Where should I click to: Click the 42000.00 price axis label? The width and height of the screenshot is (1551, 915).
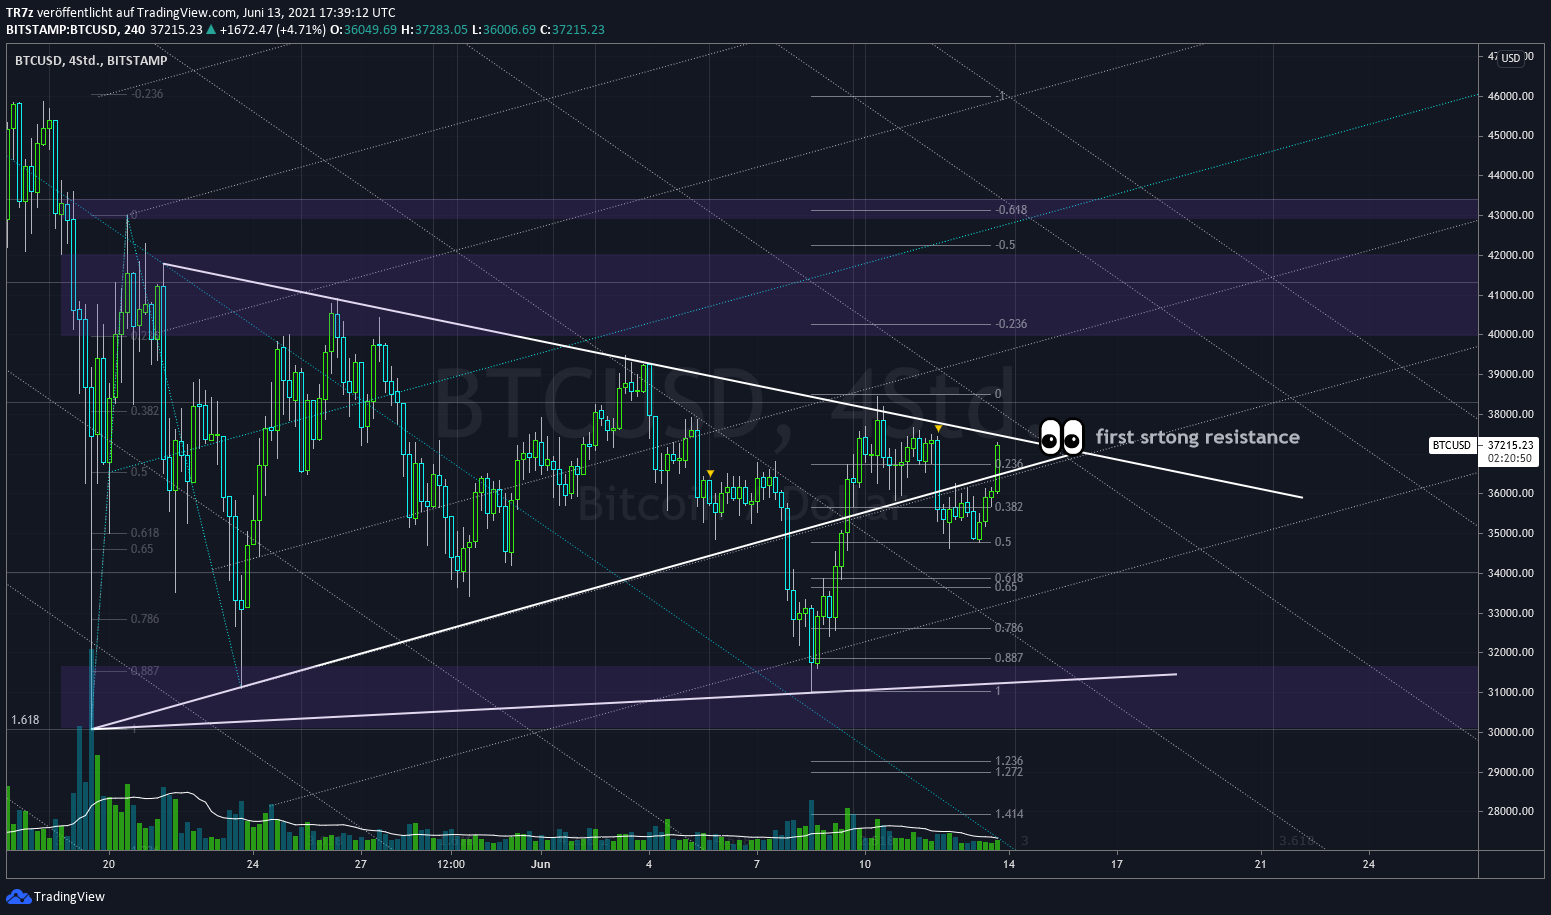1511,255
